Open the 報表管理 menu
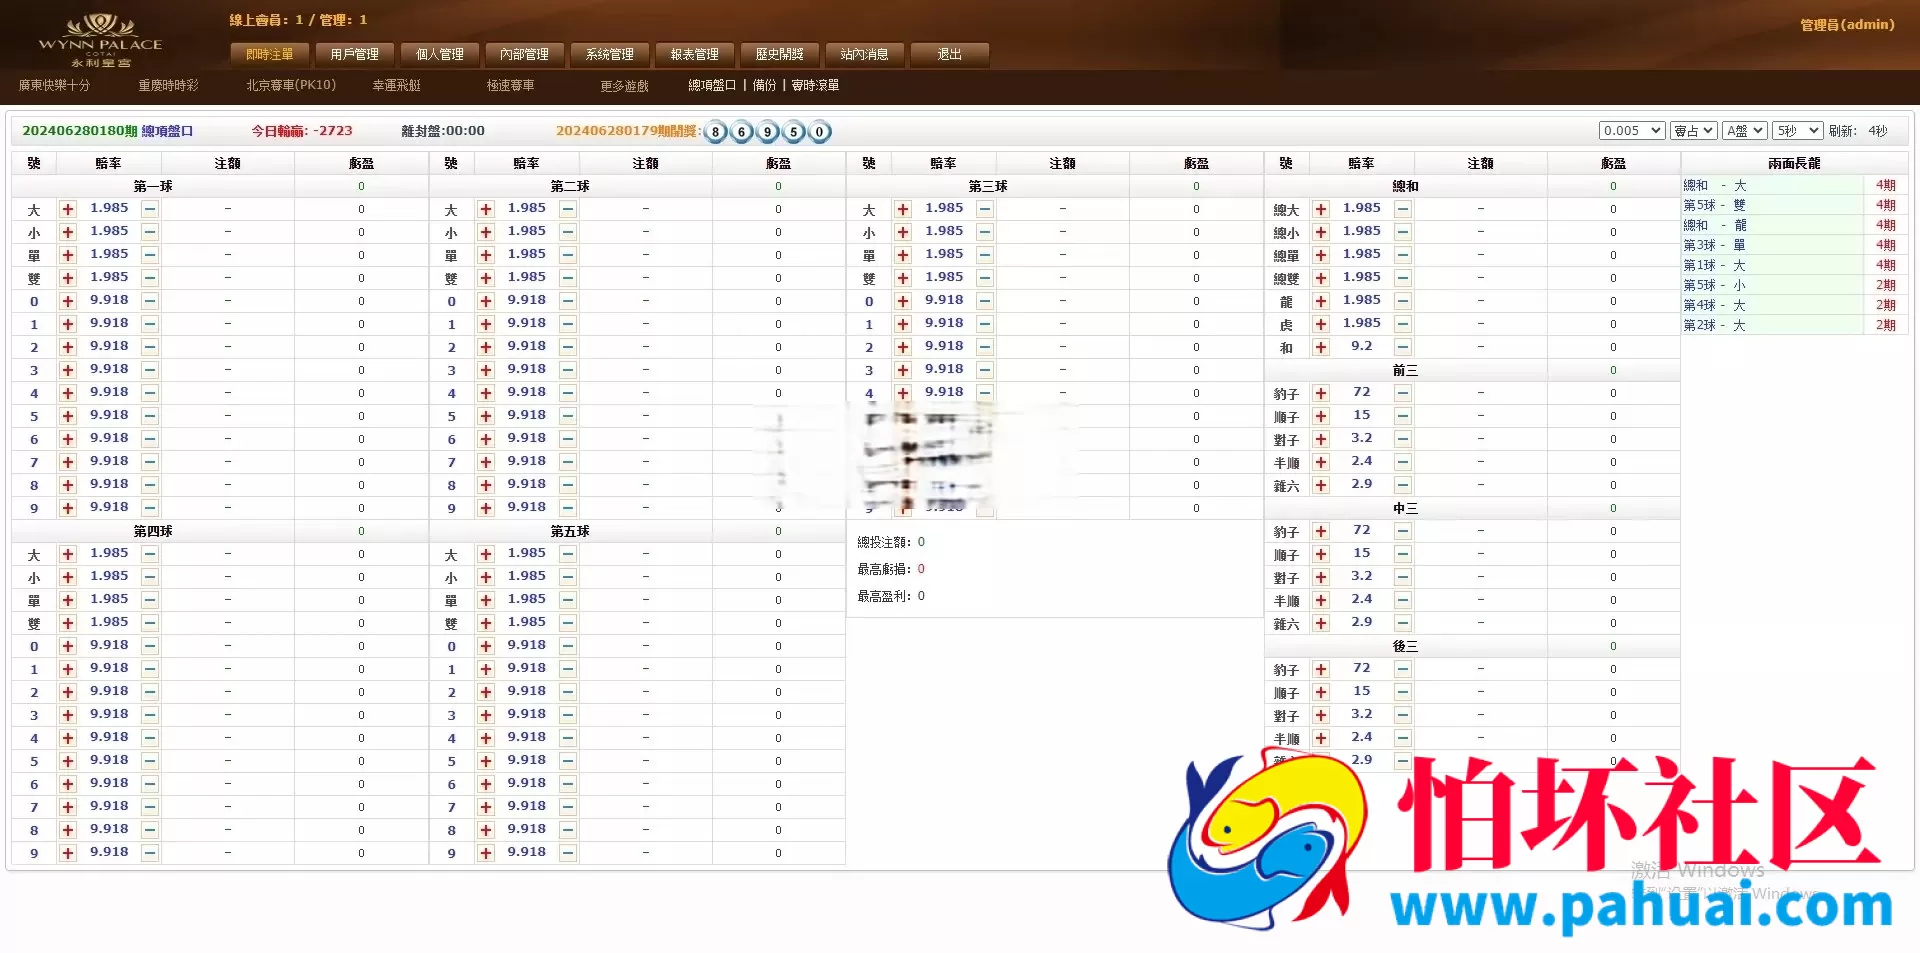The width and height of the screenshot is (1920, 953). [695, 54]
